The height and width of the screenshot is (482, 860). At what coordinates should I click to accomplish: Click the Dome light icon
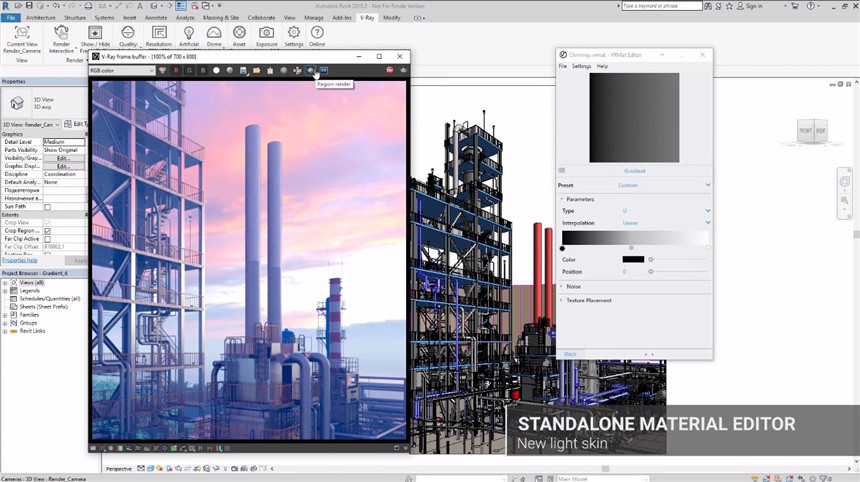point(214,34)
